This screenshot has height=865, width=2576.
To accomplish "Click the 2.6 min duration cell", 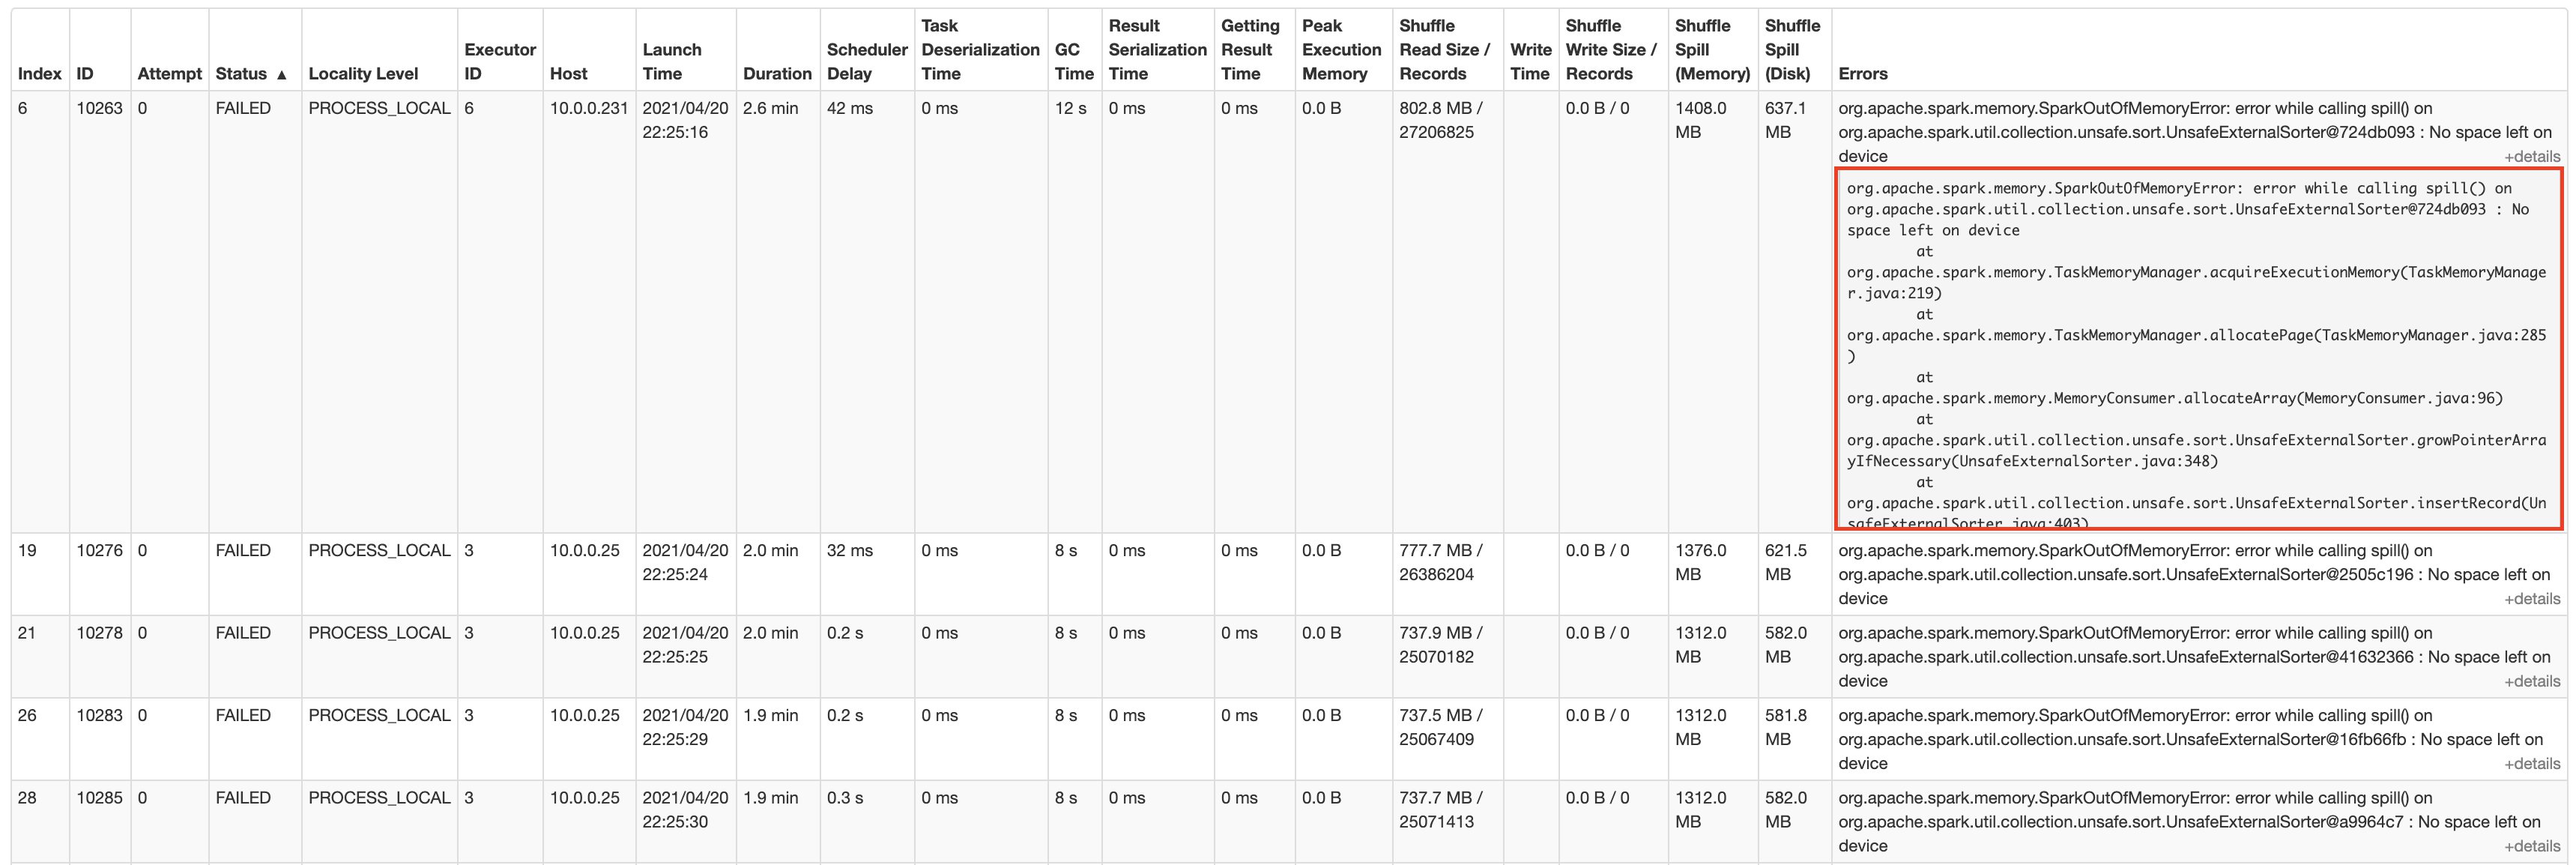I will coord(770,108).
